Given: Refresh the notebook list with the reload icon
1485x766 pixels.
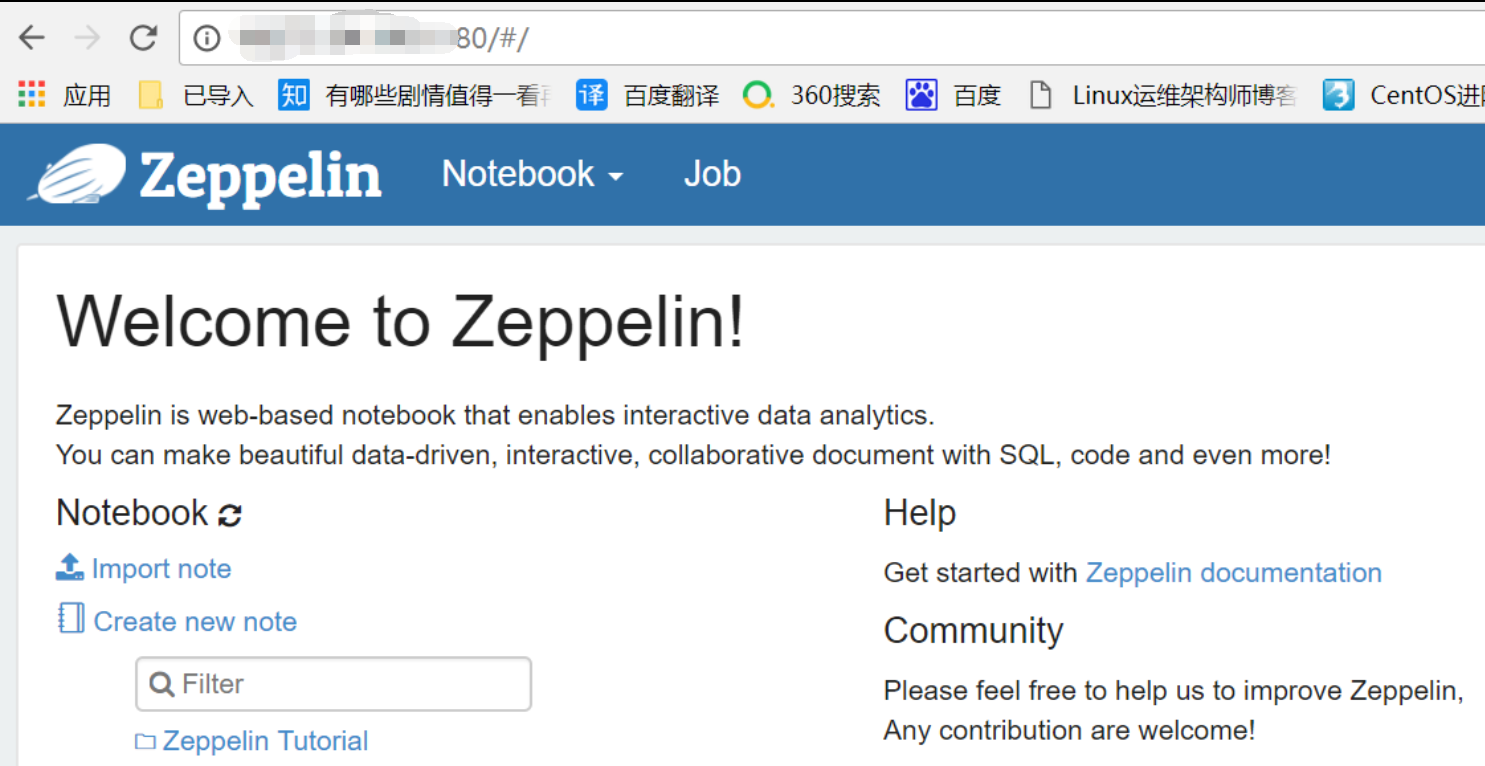Looking at the screenshot, I should tap(230, 513).
